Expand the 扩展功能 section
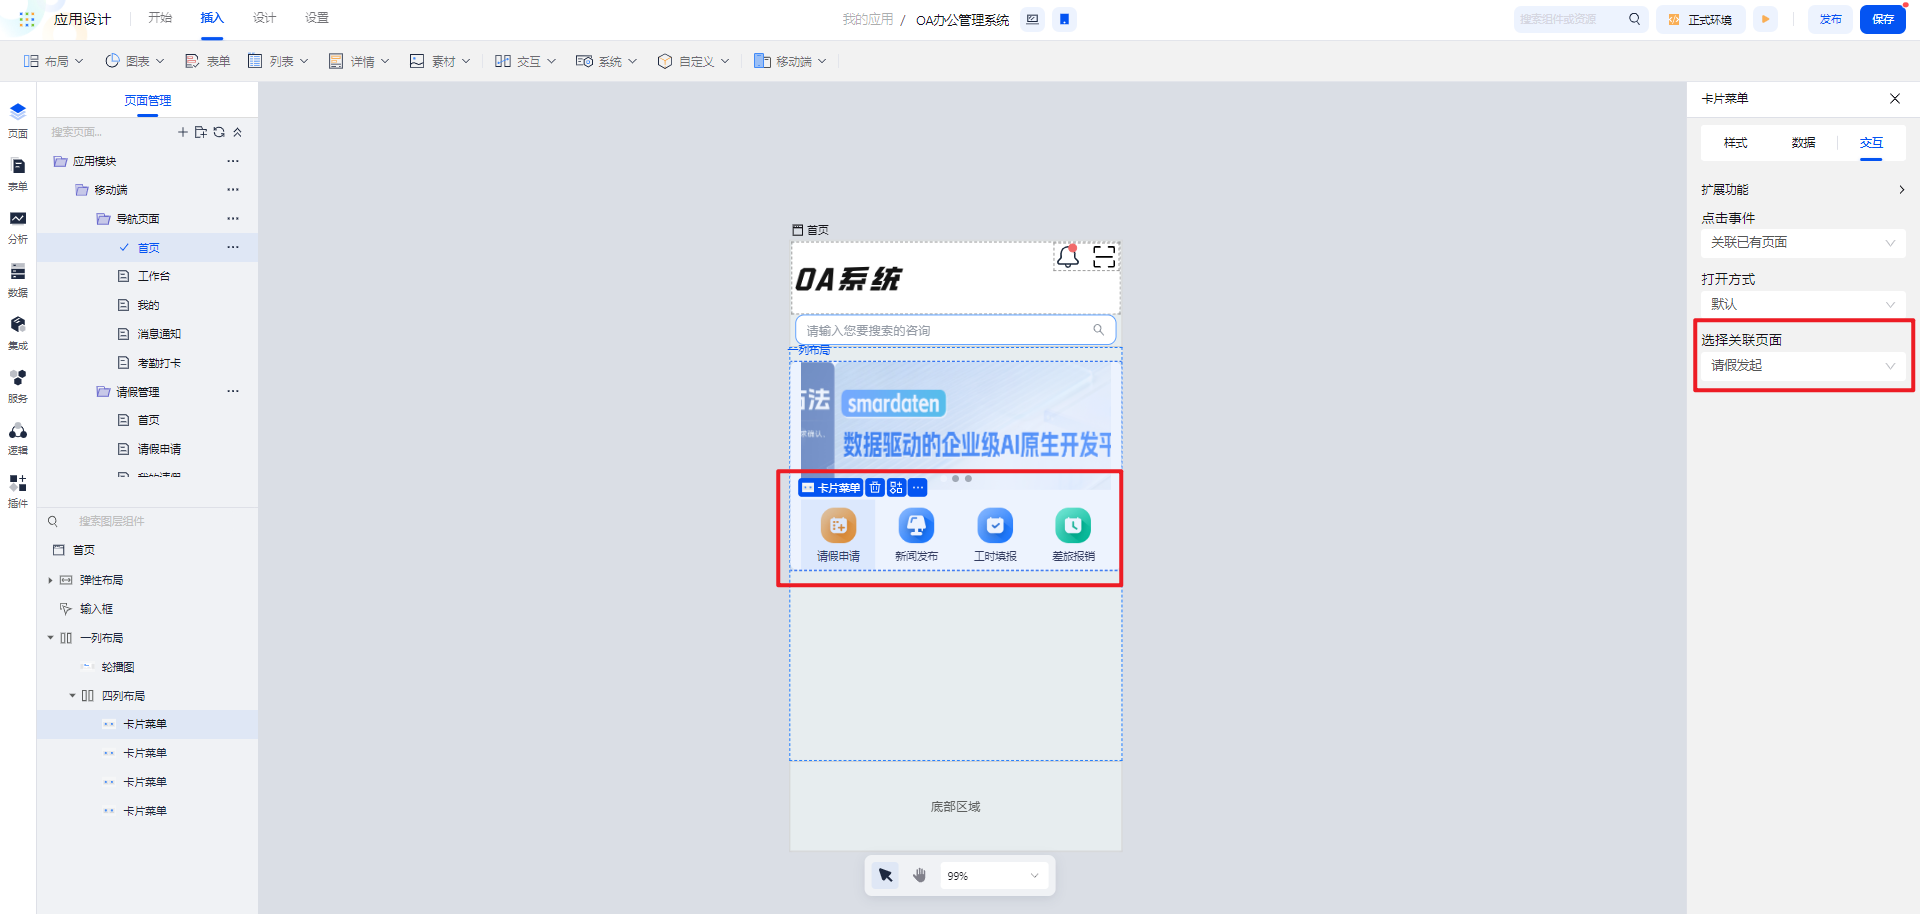Viewport: 1920px width, 914px height. point(1803,189)
